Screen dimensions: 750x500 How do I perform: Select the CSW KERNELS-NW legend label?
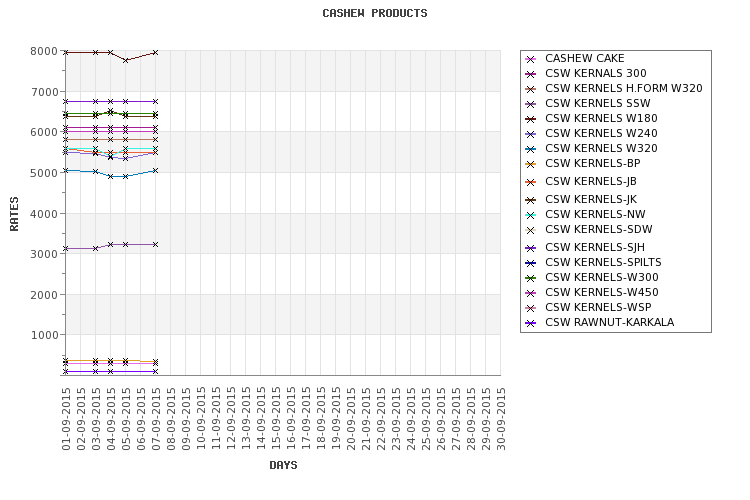595,214
